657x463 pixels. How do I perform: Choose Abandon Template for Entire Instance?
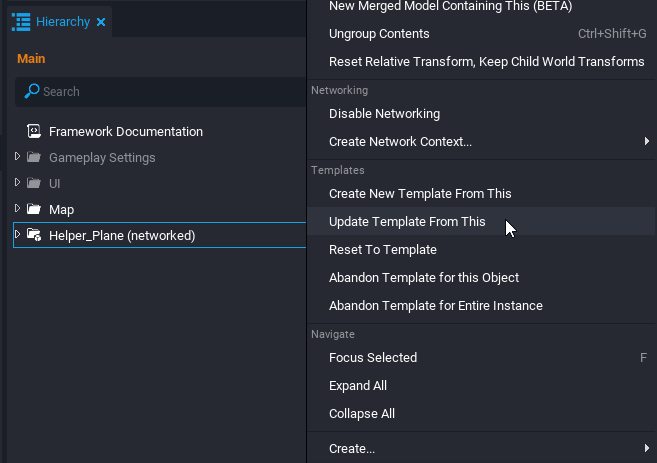point(435,306)
